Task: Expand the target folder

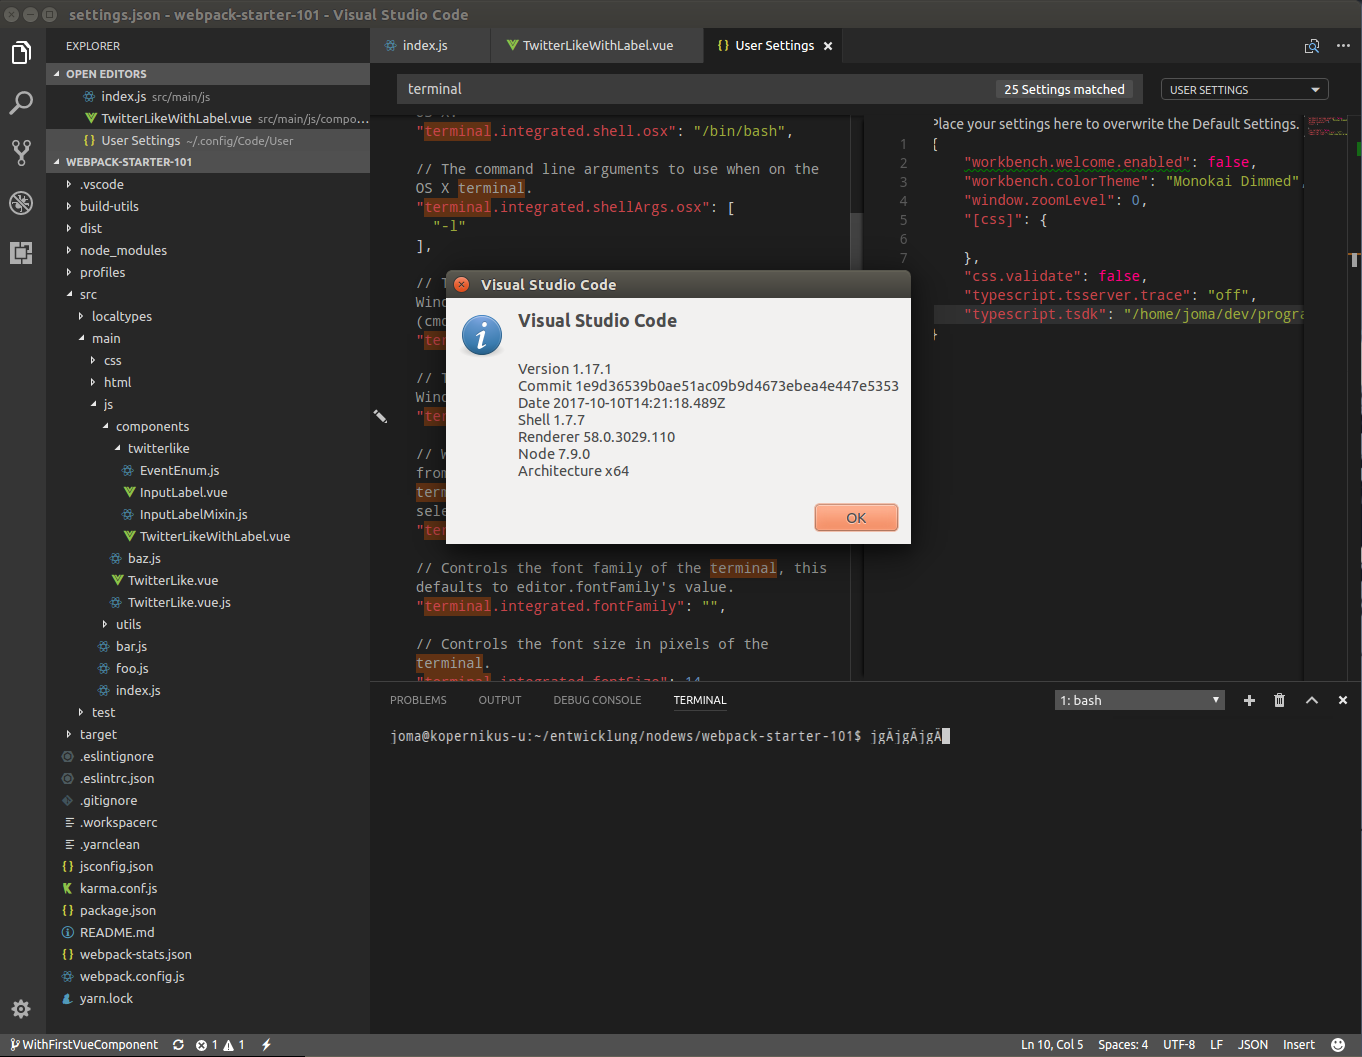Action: coord(208,734)
